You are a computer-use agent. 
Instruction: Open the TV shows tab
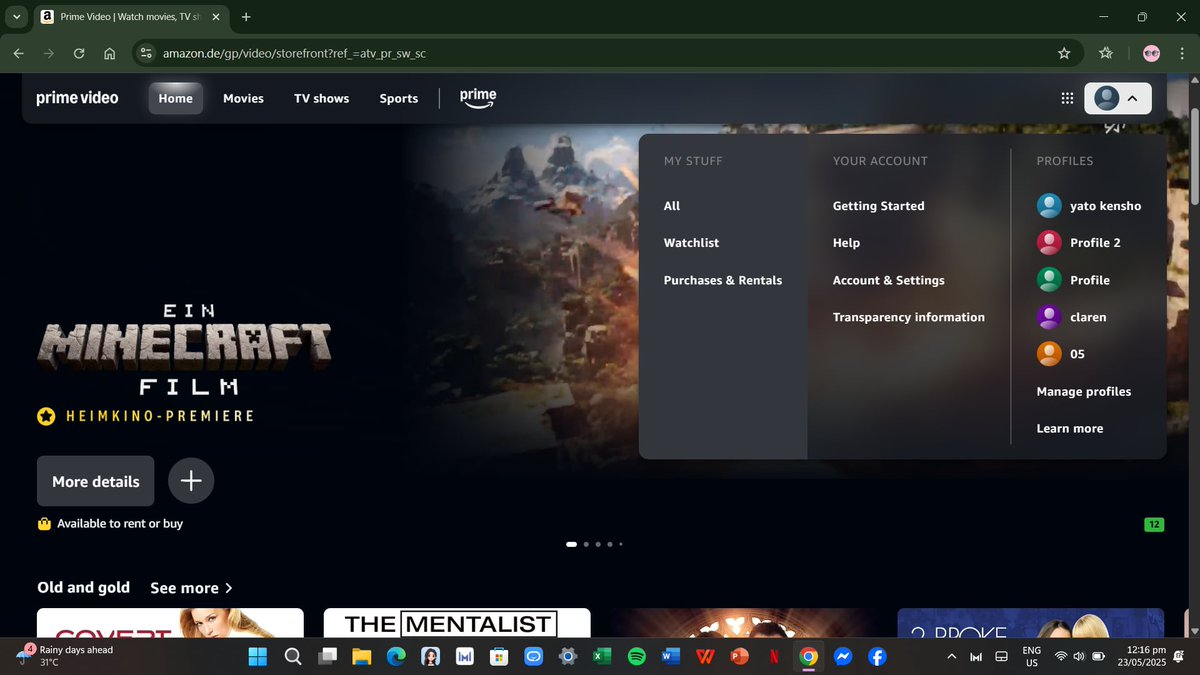point(321,98)
